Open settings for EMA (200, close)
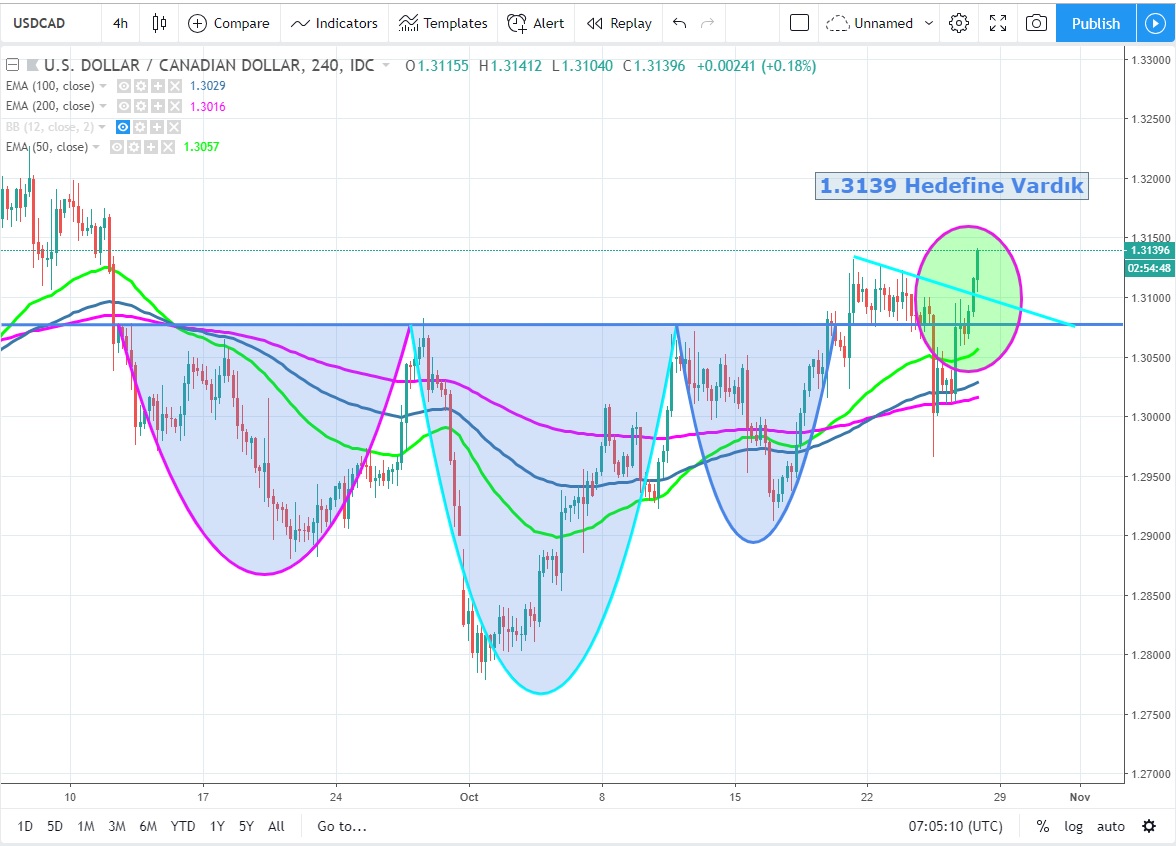 (141, 106)
